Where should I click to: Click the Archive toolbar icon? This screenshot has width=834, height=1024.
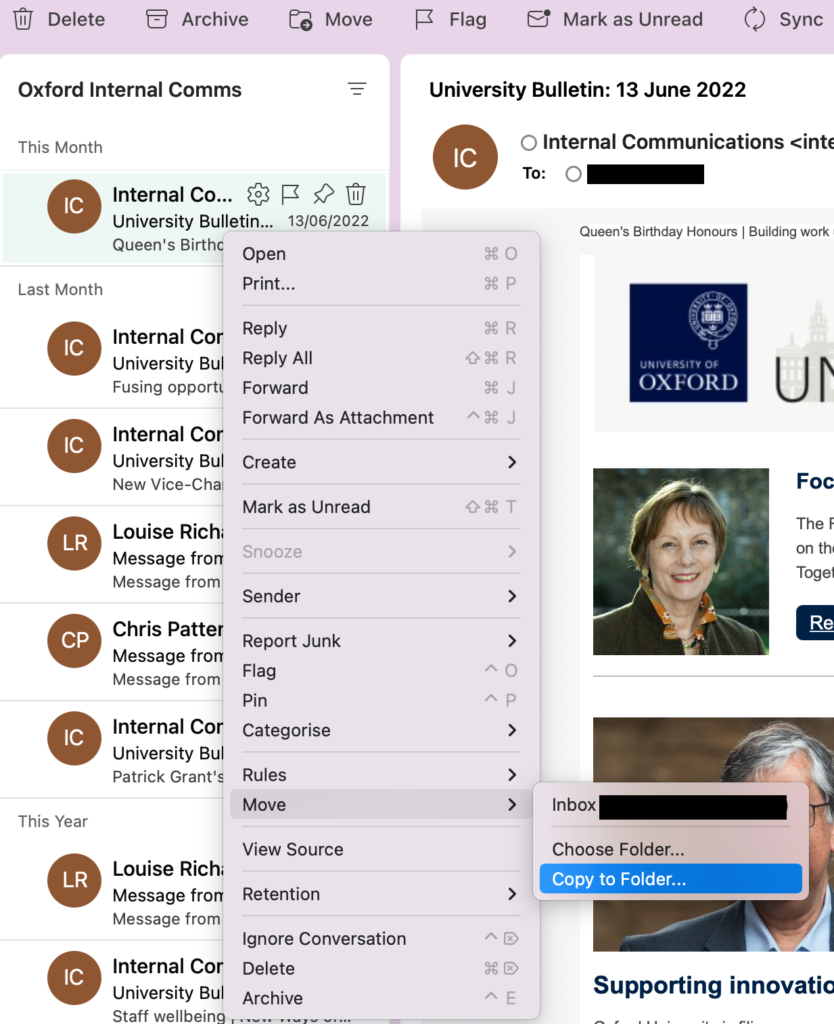pos(156,19)
